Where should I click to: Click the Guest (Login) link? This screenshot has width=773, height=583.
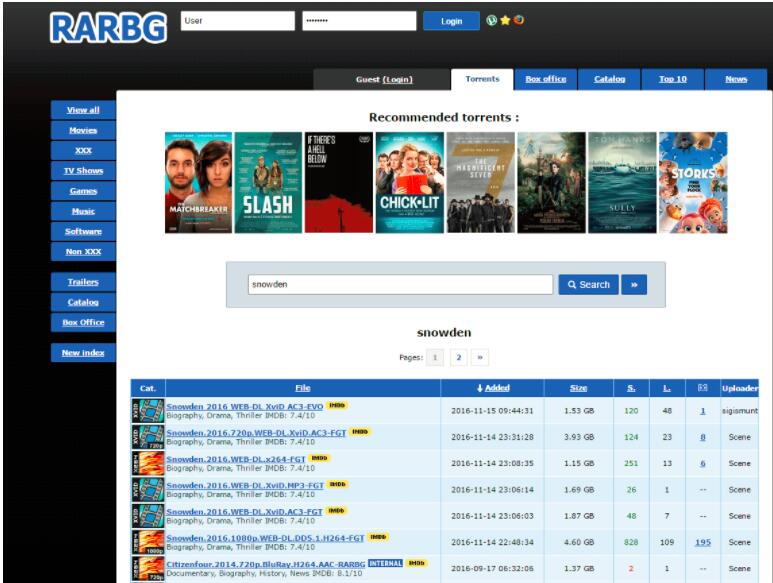[x=397, y=79]
